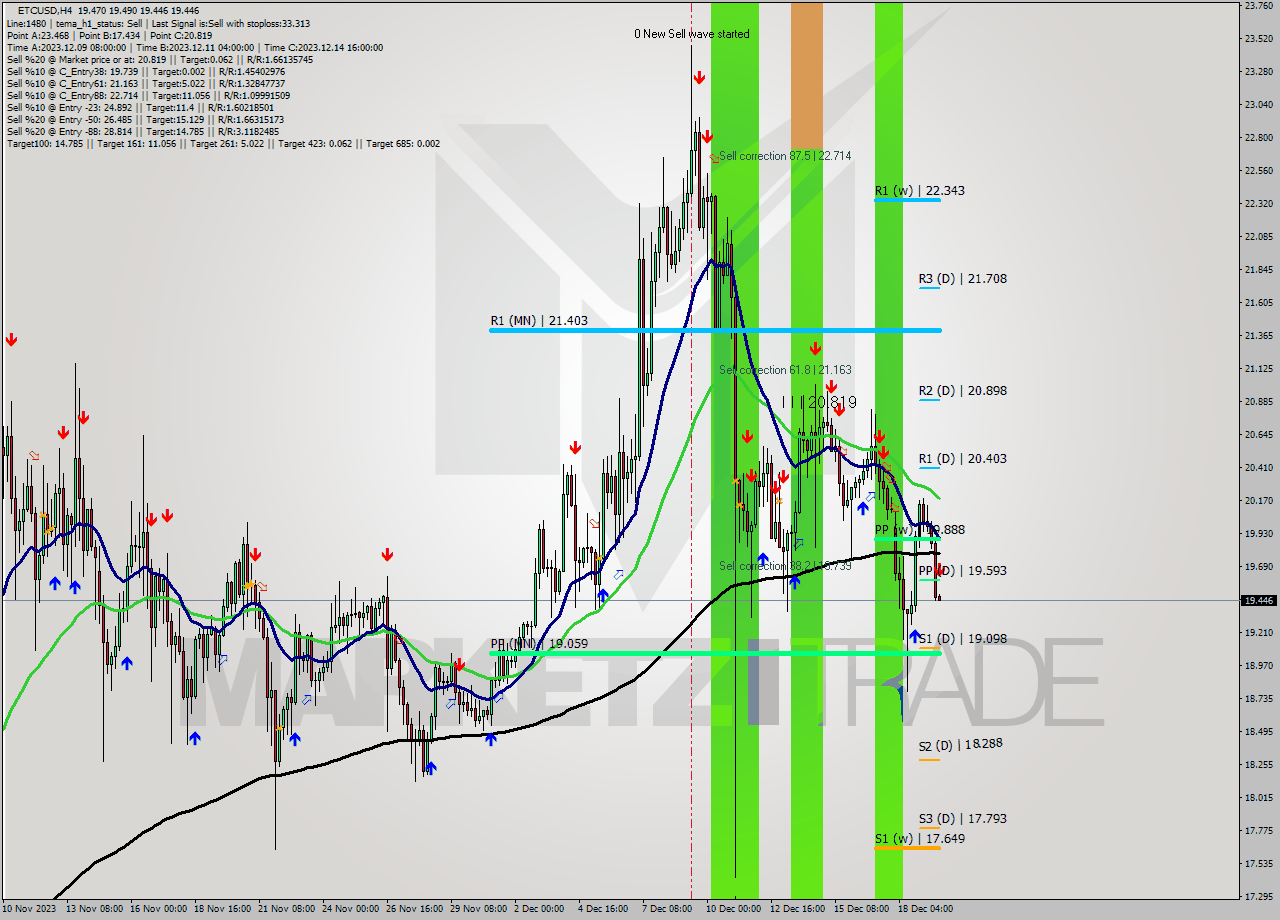Select the long blue R1 (MN) level line

coord(714,330)
